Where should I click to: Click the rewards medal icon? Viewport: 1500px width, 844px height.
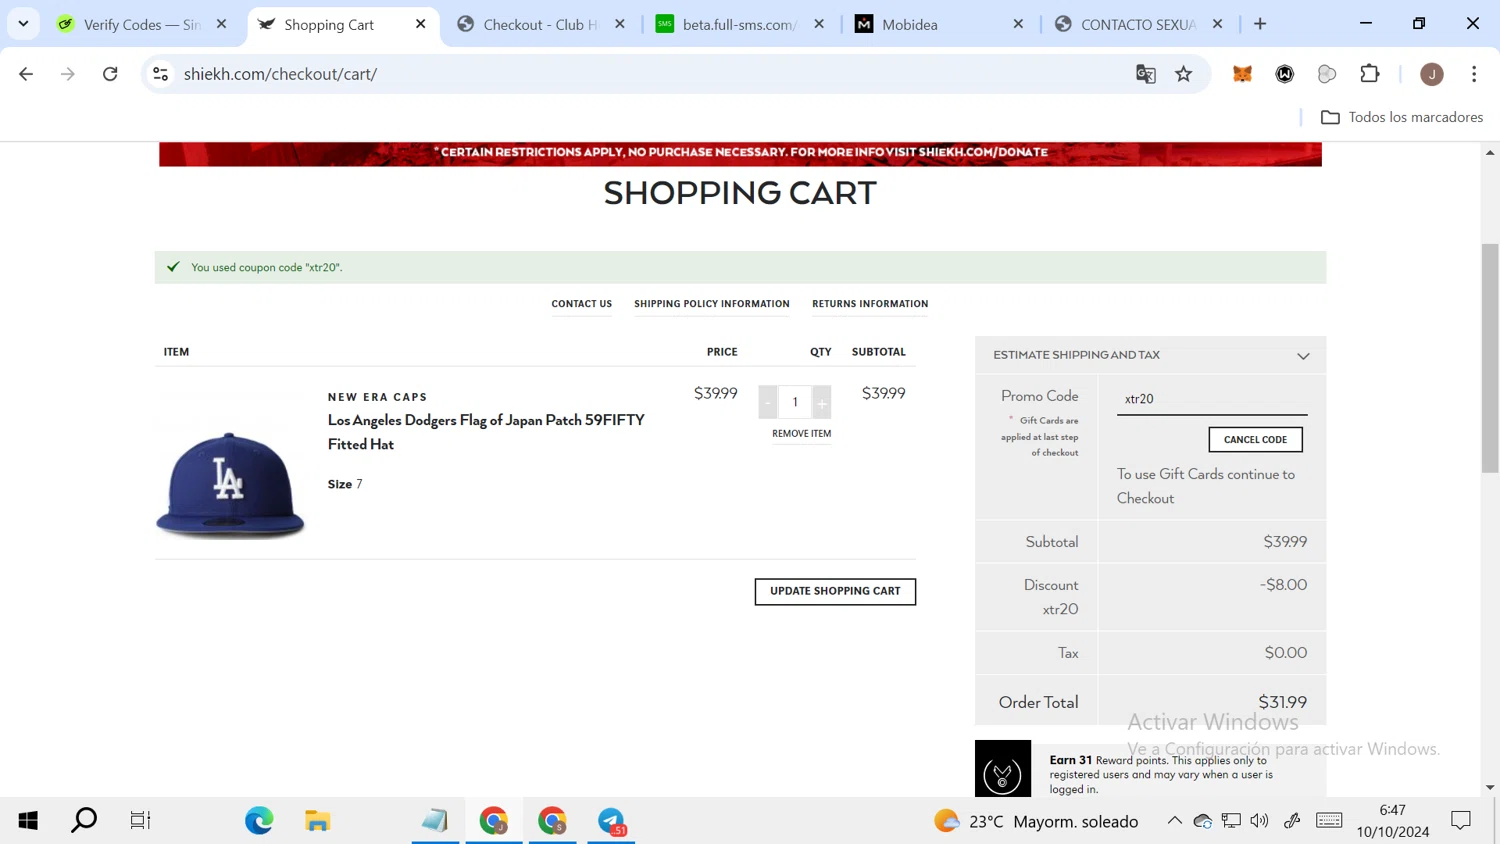(1003, 769)
